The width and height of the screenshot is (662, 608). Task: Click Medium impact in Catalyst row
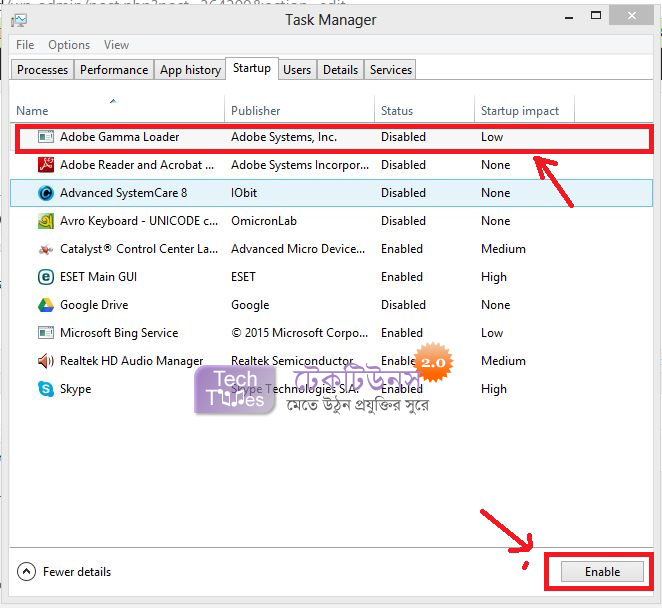[x=503, y=249]
